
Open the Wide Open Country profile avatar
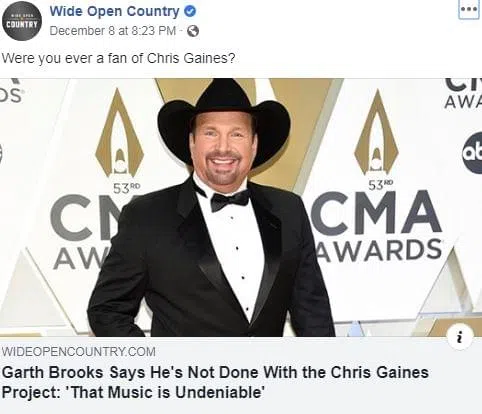pyautogui.click(x=22, y=21)
